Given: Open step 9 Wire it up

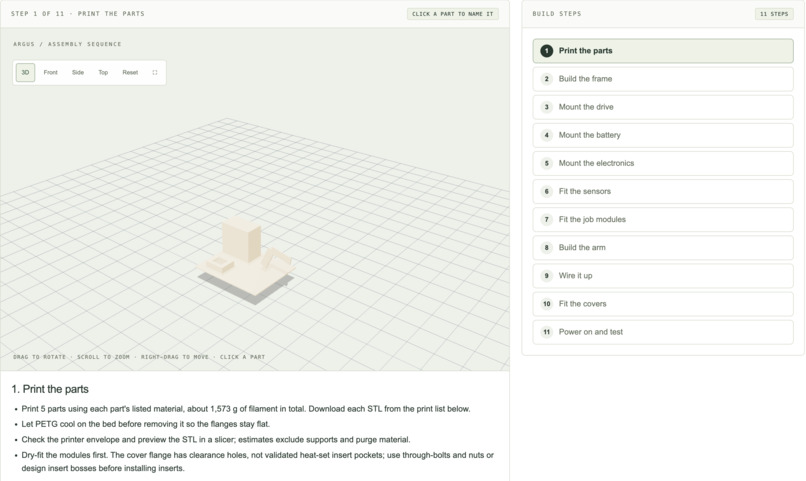Looking at the screenshot, I should (x=663, y=275).
